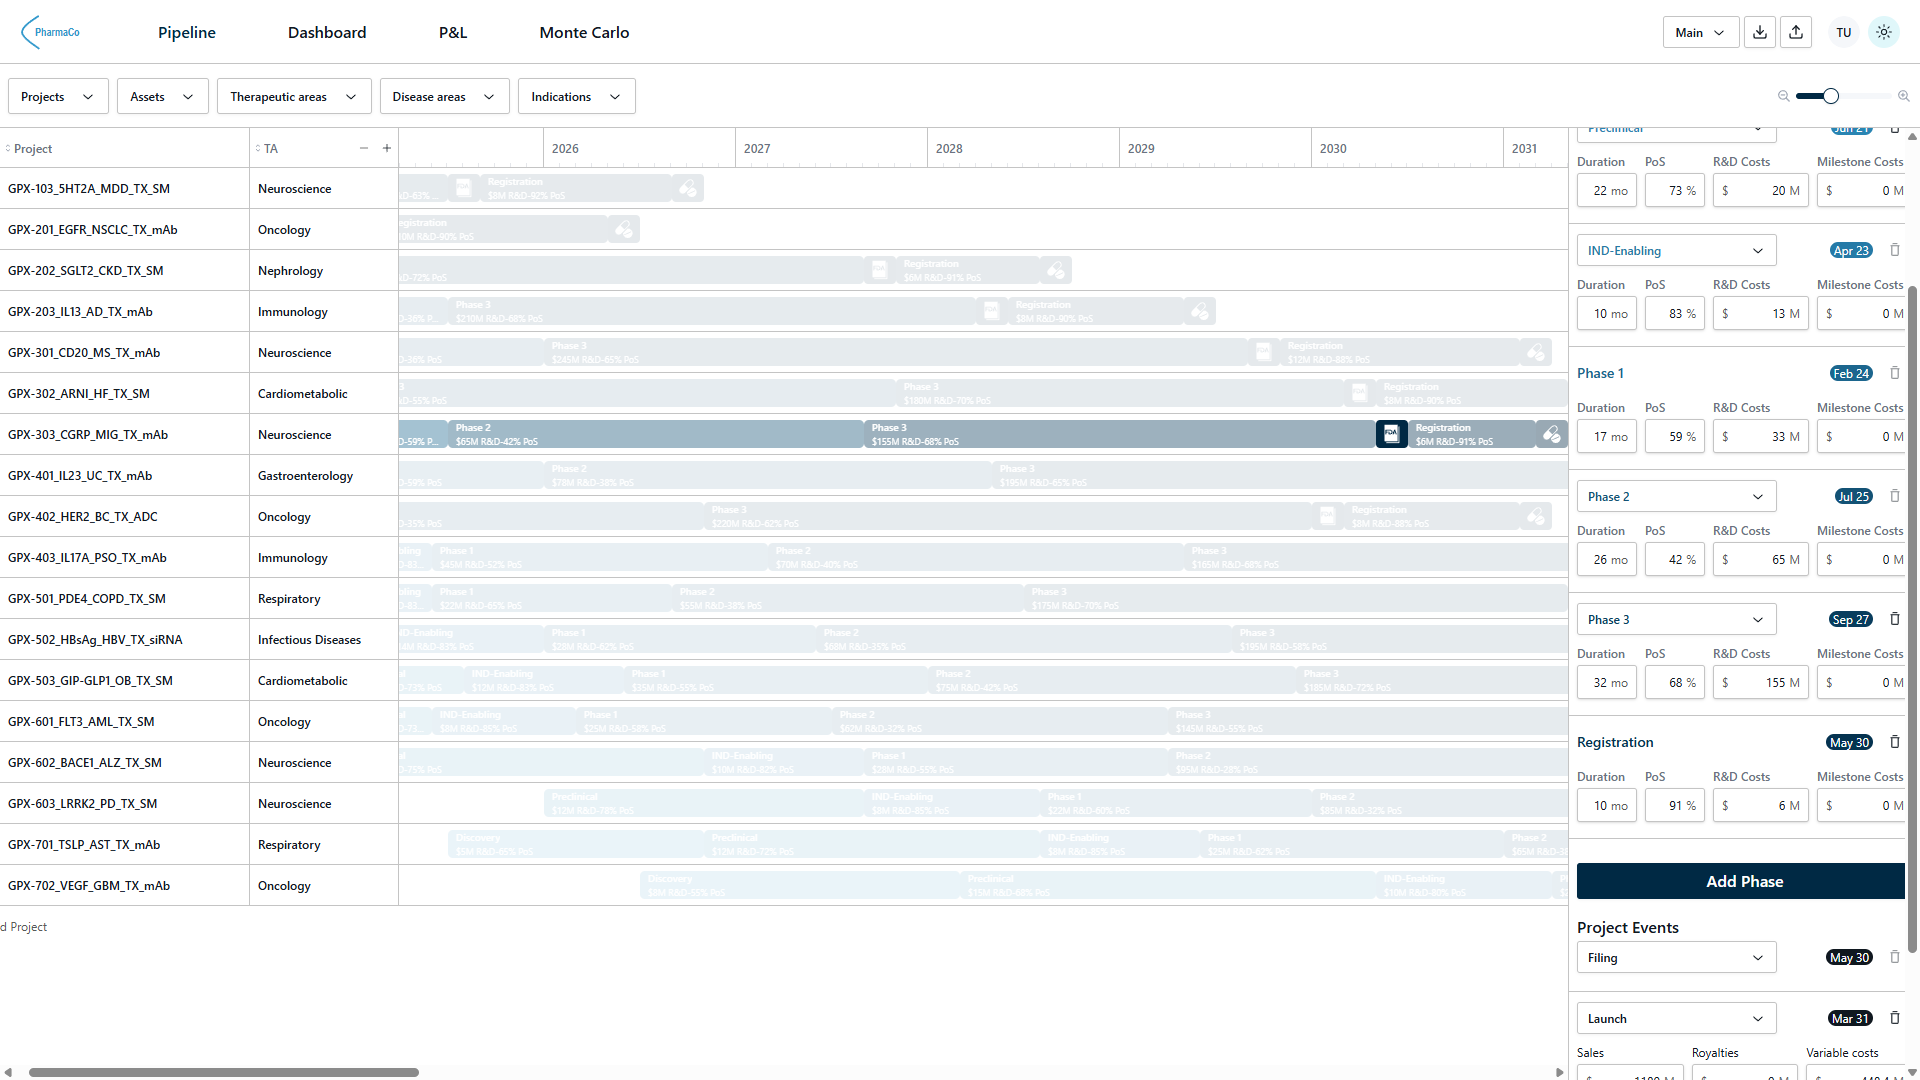Click the FDA icon on GPX-303's Registration bar
Image resolution: width=1920 pixels, height=1080 pixels.
(1391, 434)
